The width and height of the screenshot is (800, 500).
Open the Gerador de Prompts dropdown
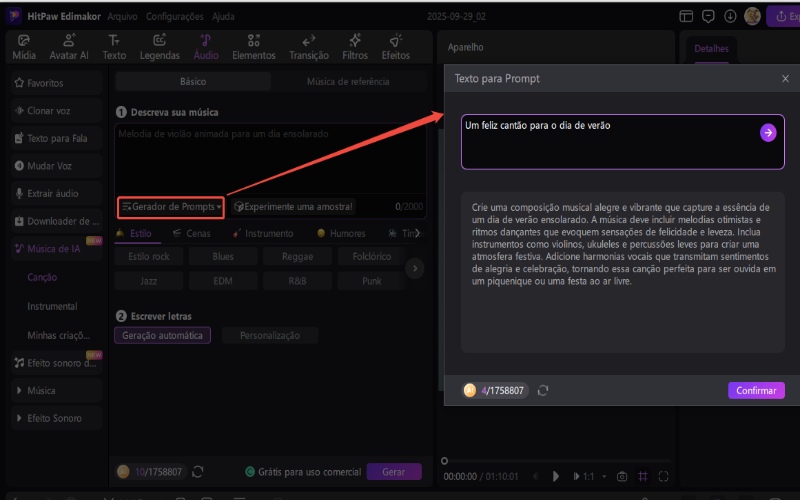click(171, 207)
